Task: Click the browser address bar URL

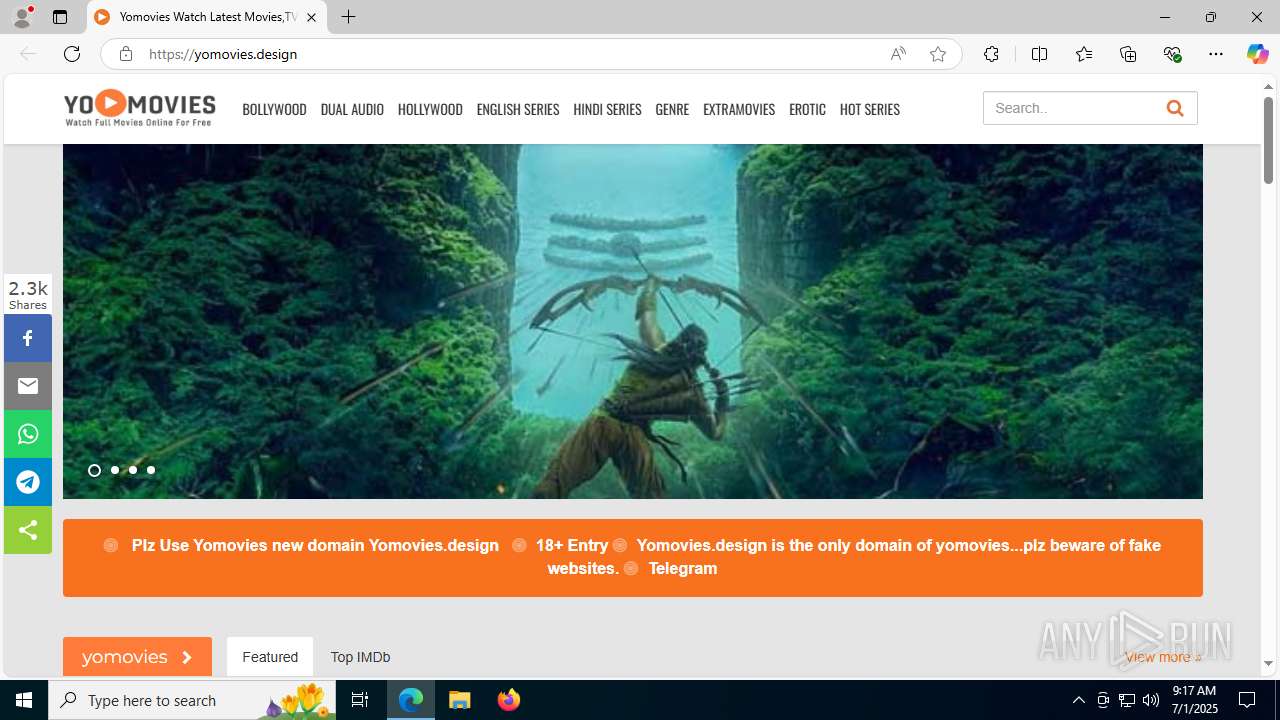Action: 223,54
